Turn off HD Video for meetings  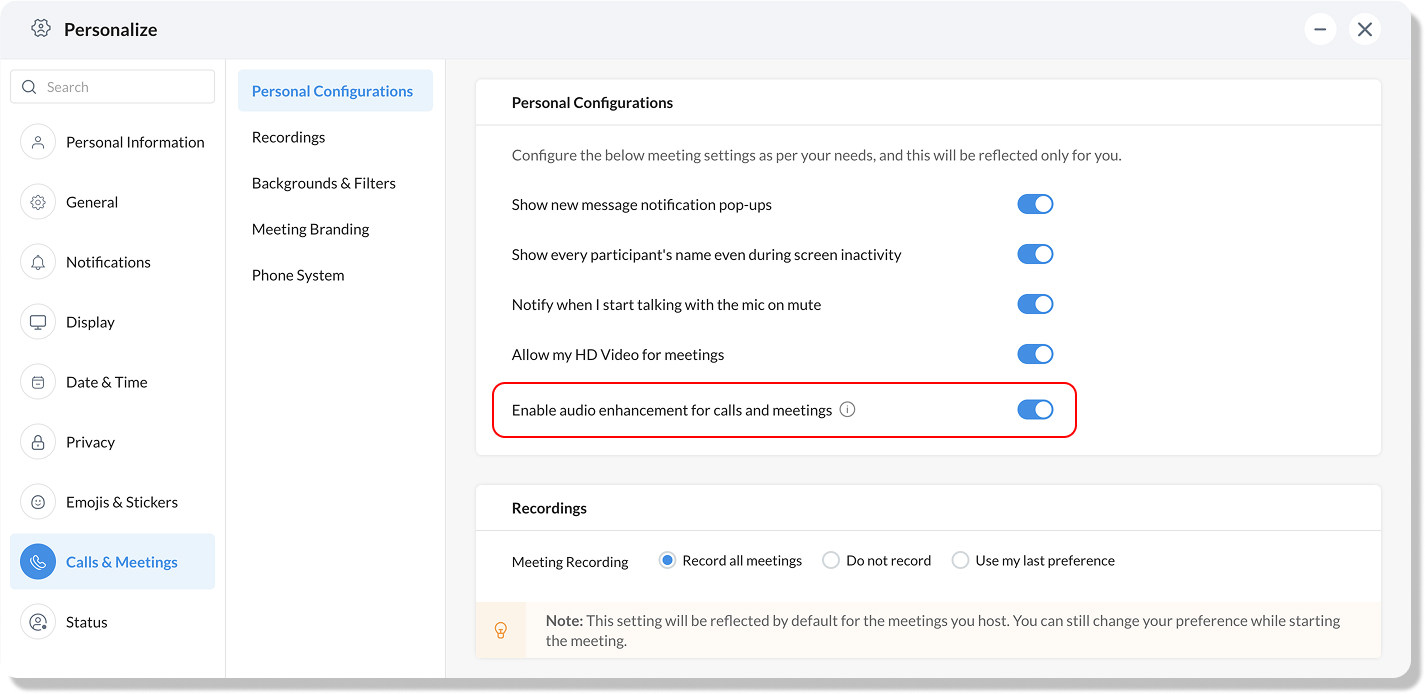click(1035, 354)
